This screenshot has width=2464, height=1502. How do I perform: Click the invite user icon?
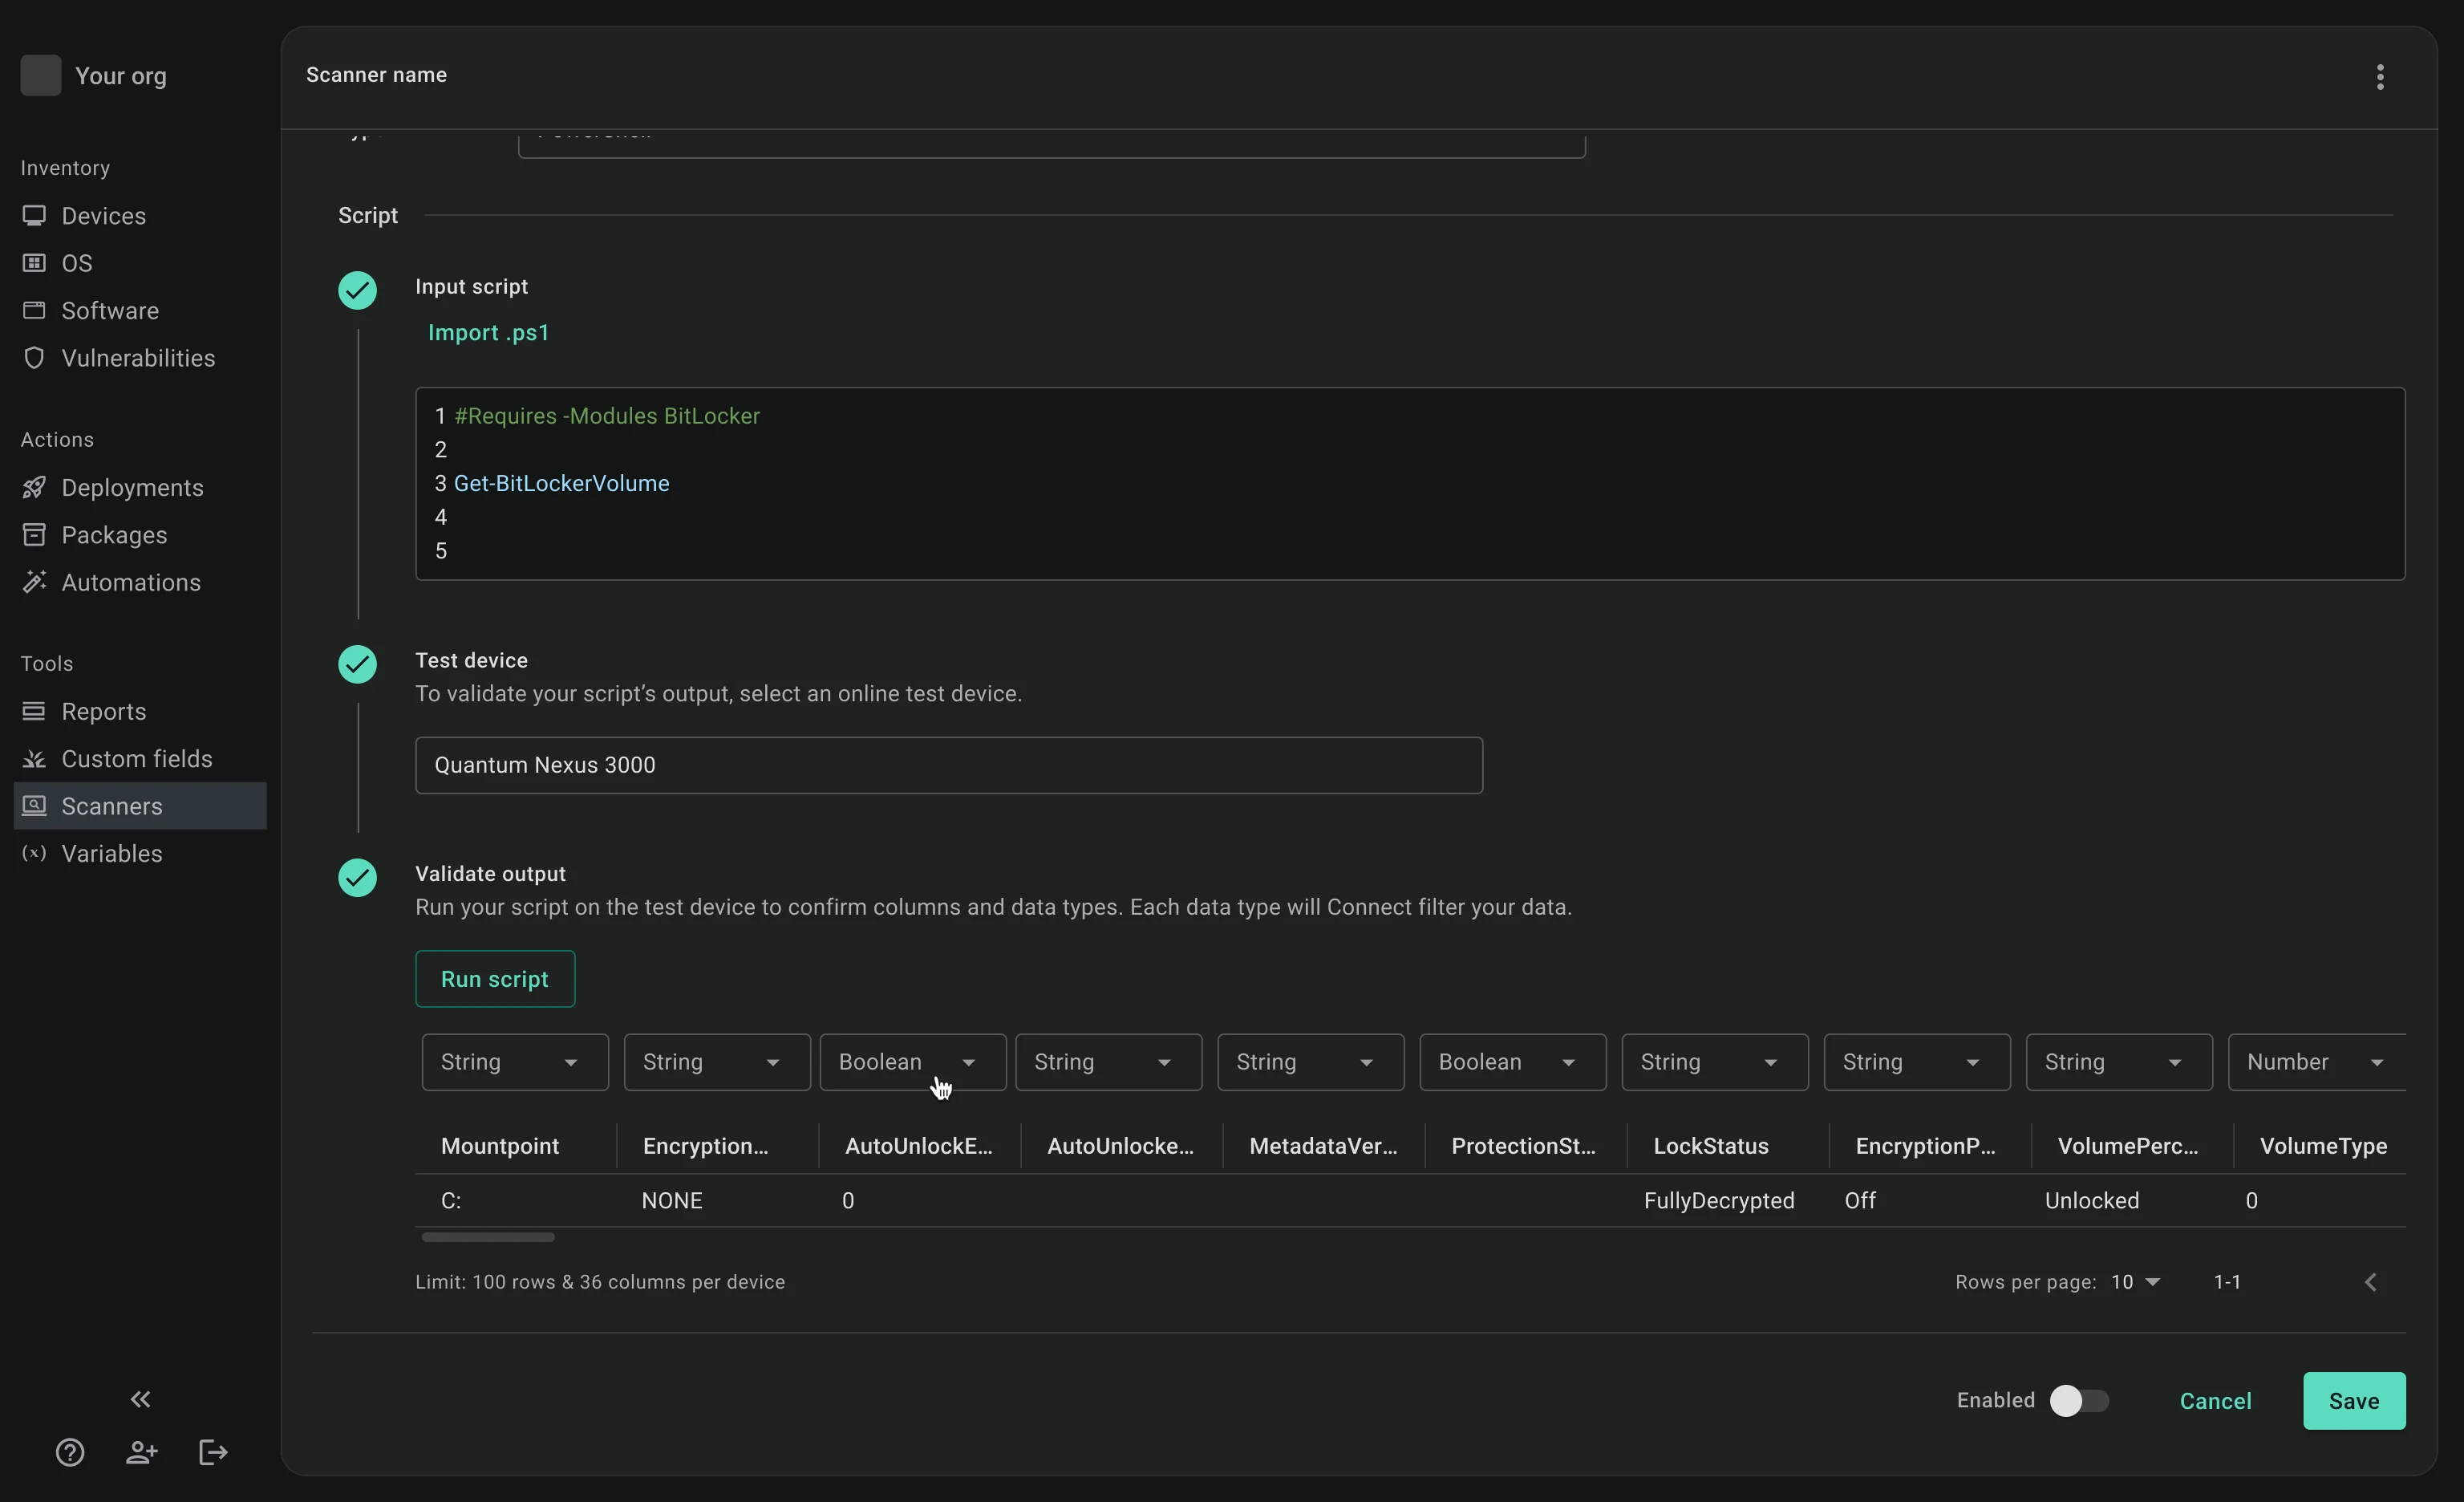pyautogui.click(x=141, y=1452)
